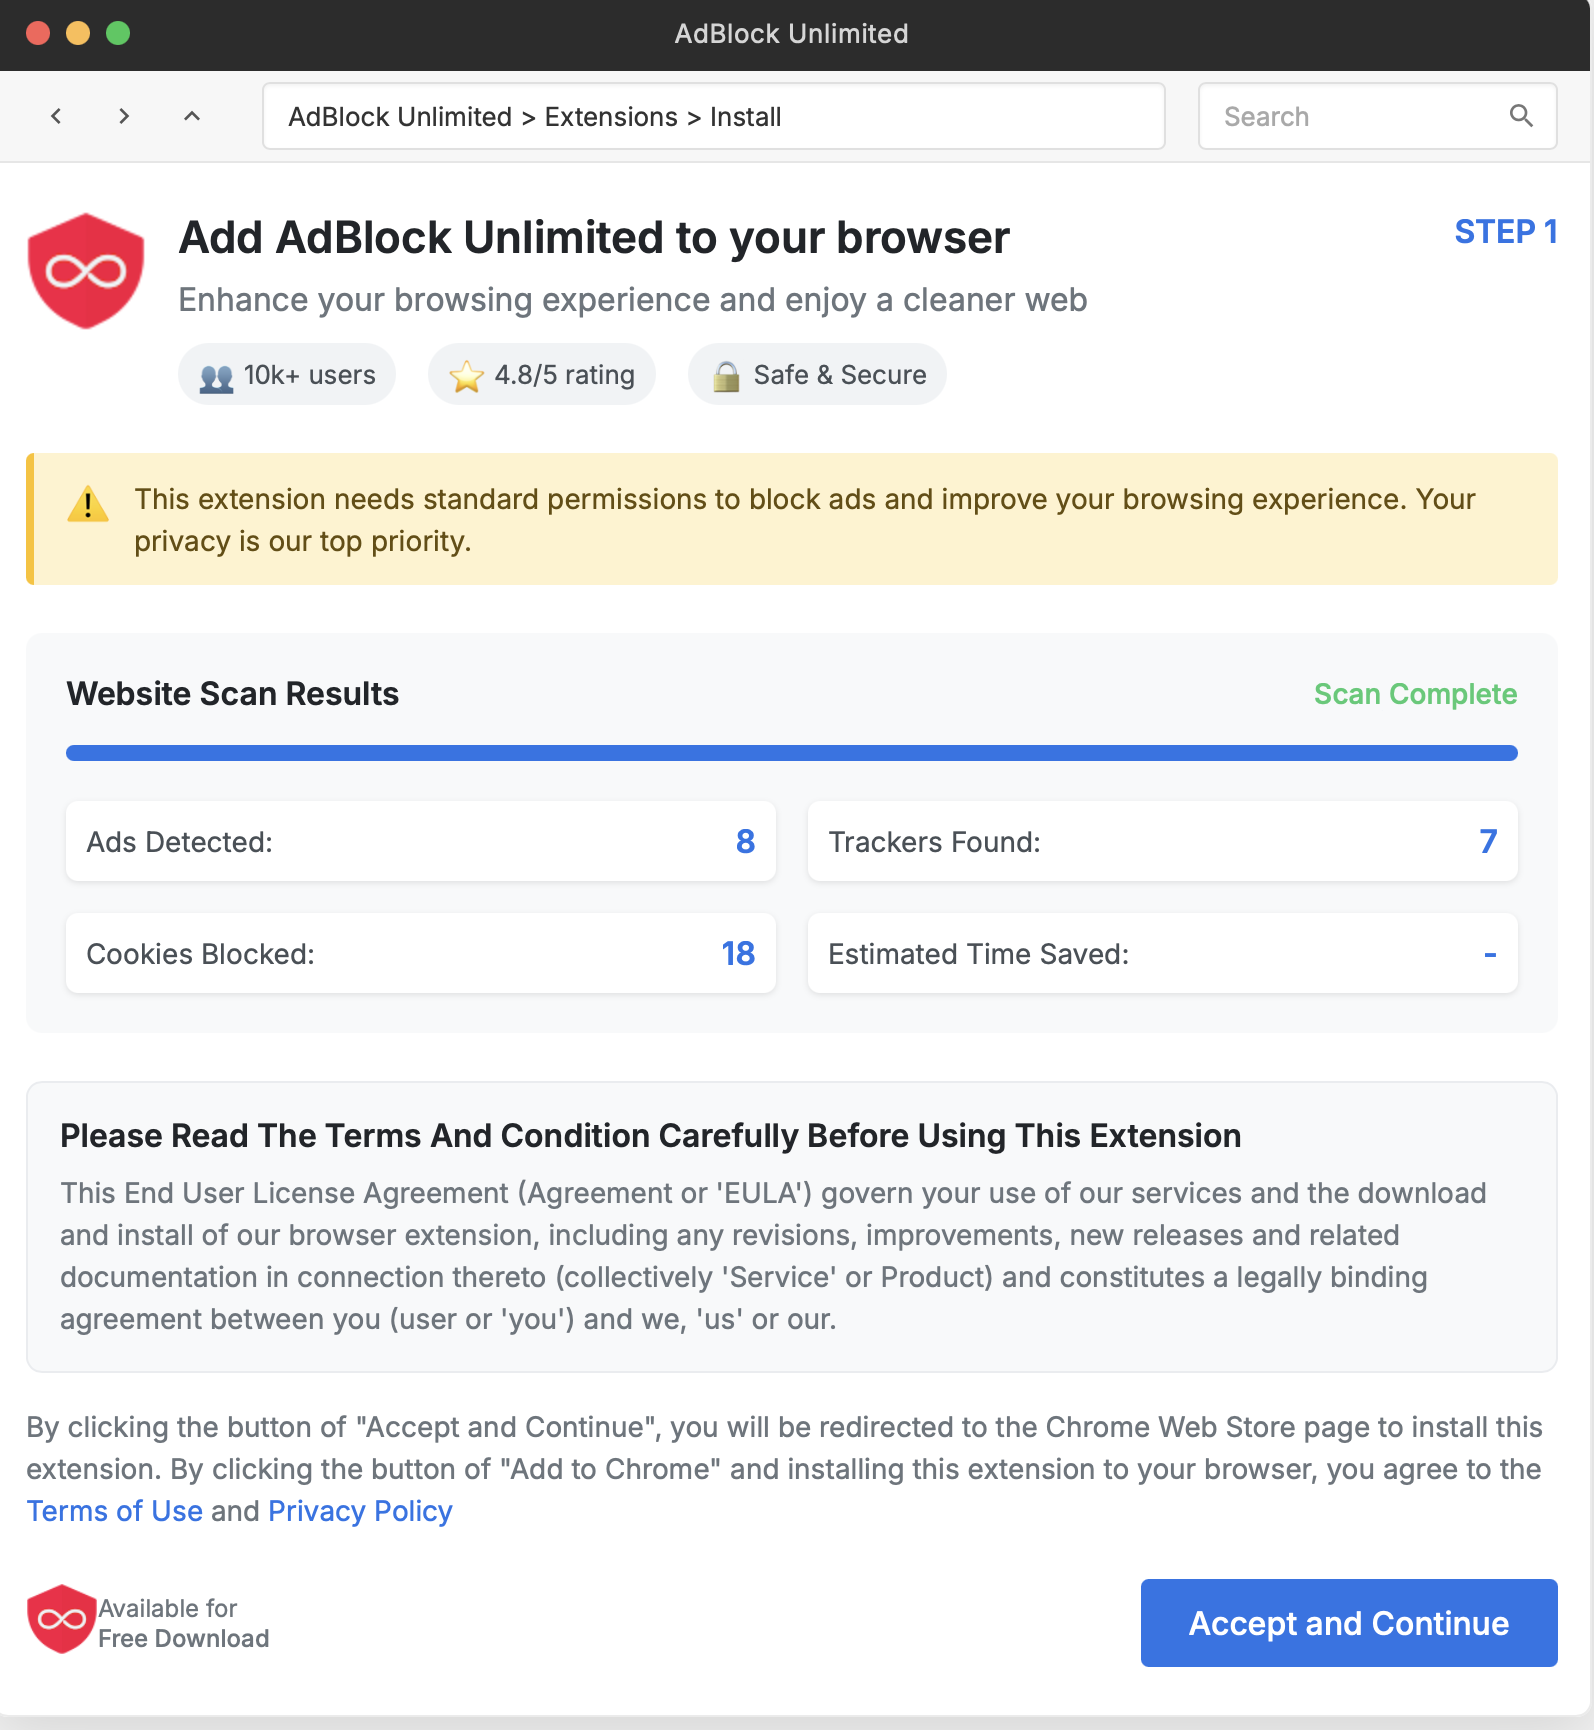Image resolution: width=1594 pixels, height=1730 pixels.
Task: Click the red AdBlock Unlimited shield logo
Action: (x=86, y=271)
